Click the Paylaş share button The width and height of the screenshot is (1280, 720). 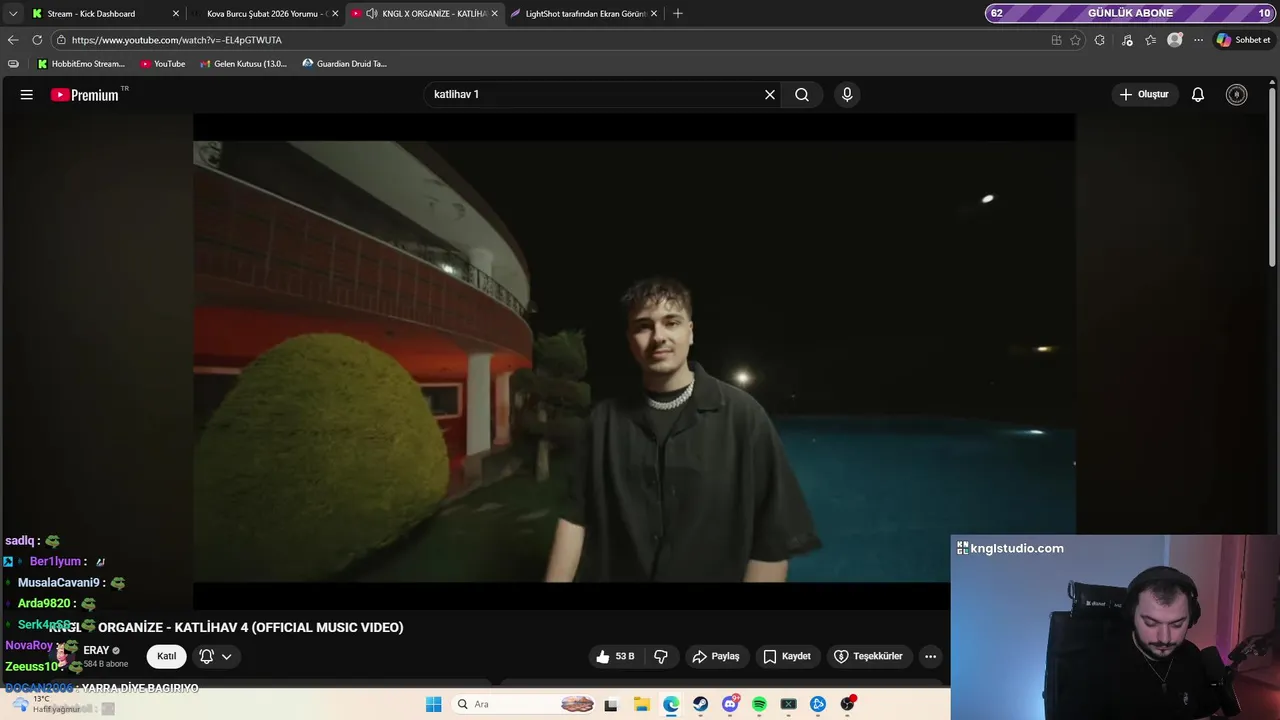[x=716, y=656]
